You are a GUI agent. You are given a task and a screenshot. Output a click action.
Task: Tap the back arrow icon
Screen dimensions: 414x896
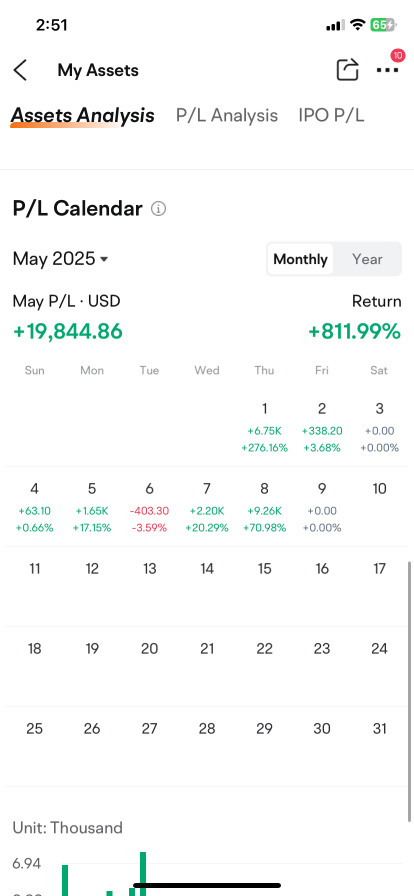[20, 70]
